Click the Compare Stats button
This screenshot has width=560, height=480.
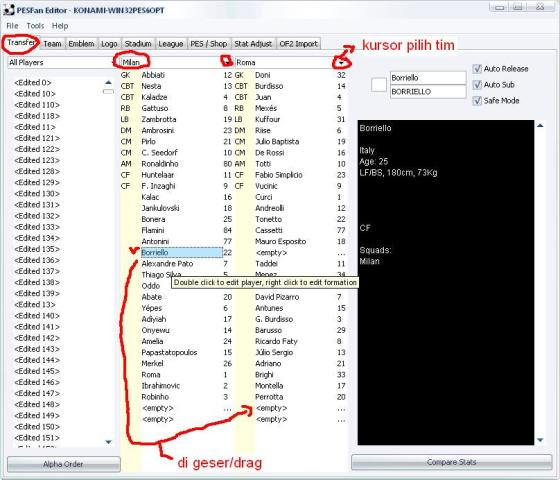pyautogui.click(x=452, y=462)
